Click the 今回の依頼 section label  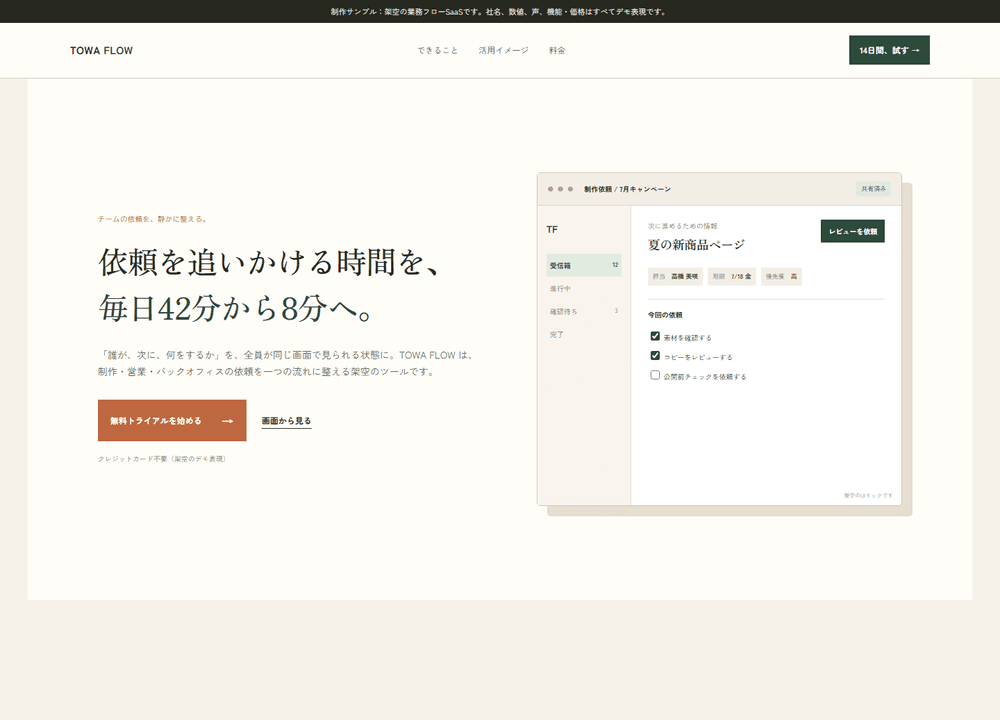665,315
